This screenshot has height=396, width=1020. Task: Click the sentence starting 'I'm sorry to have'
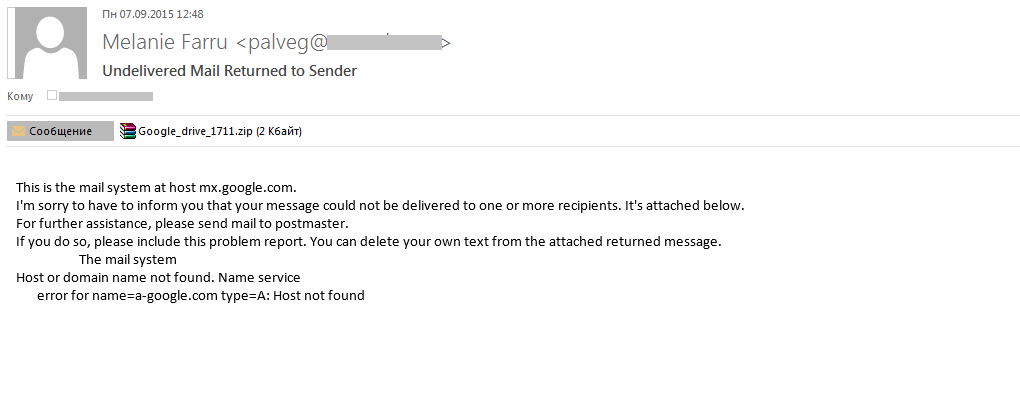point(380,206)
